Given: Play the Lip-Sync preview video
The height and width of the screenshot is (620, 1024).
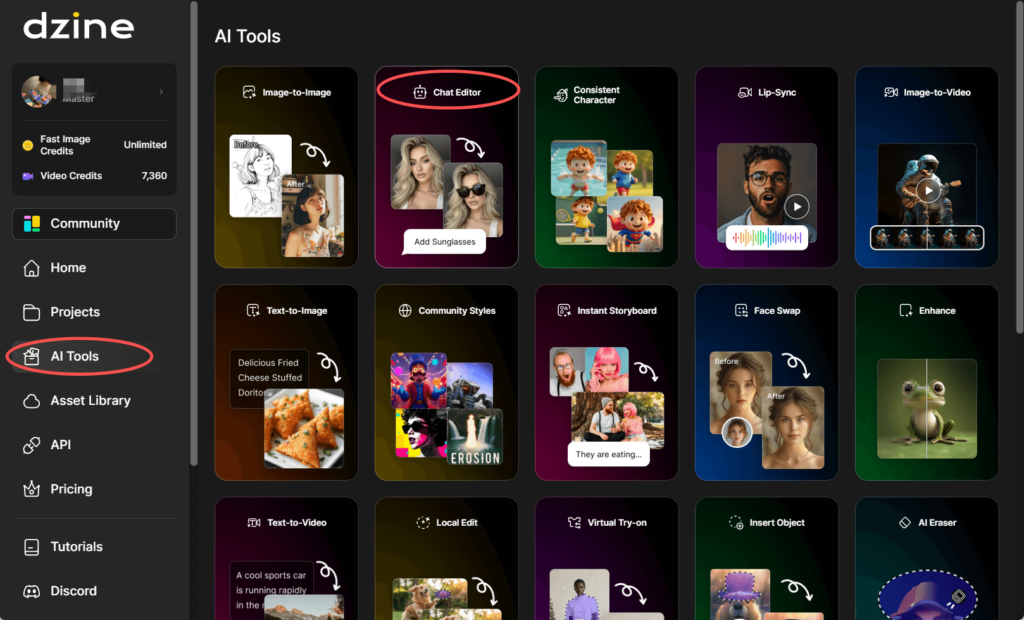Looking at the screenshot, I should (797, 206).
